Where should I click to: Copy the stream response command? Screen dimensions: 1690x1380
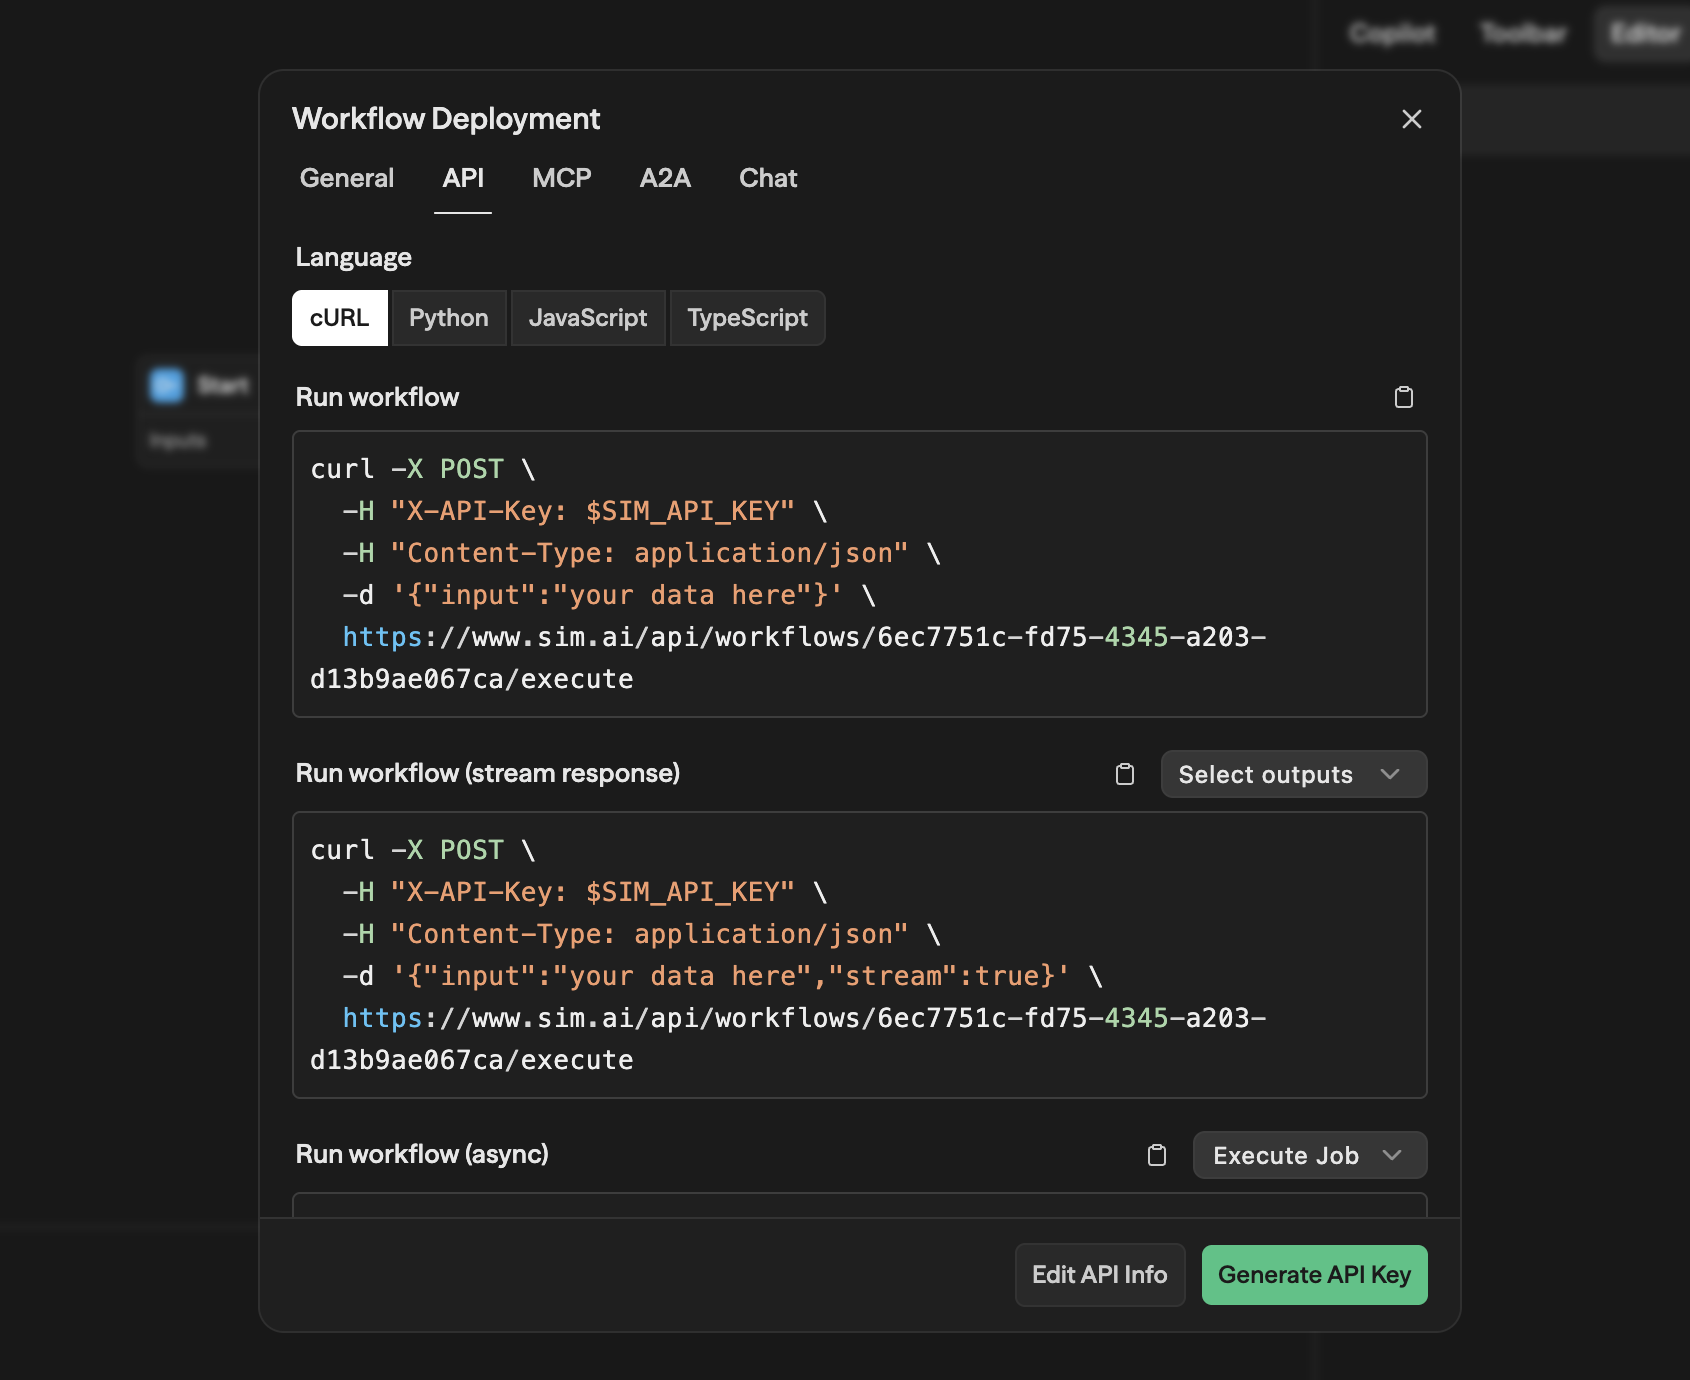[x=1124, y=774]
